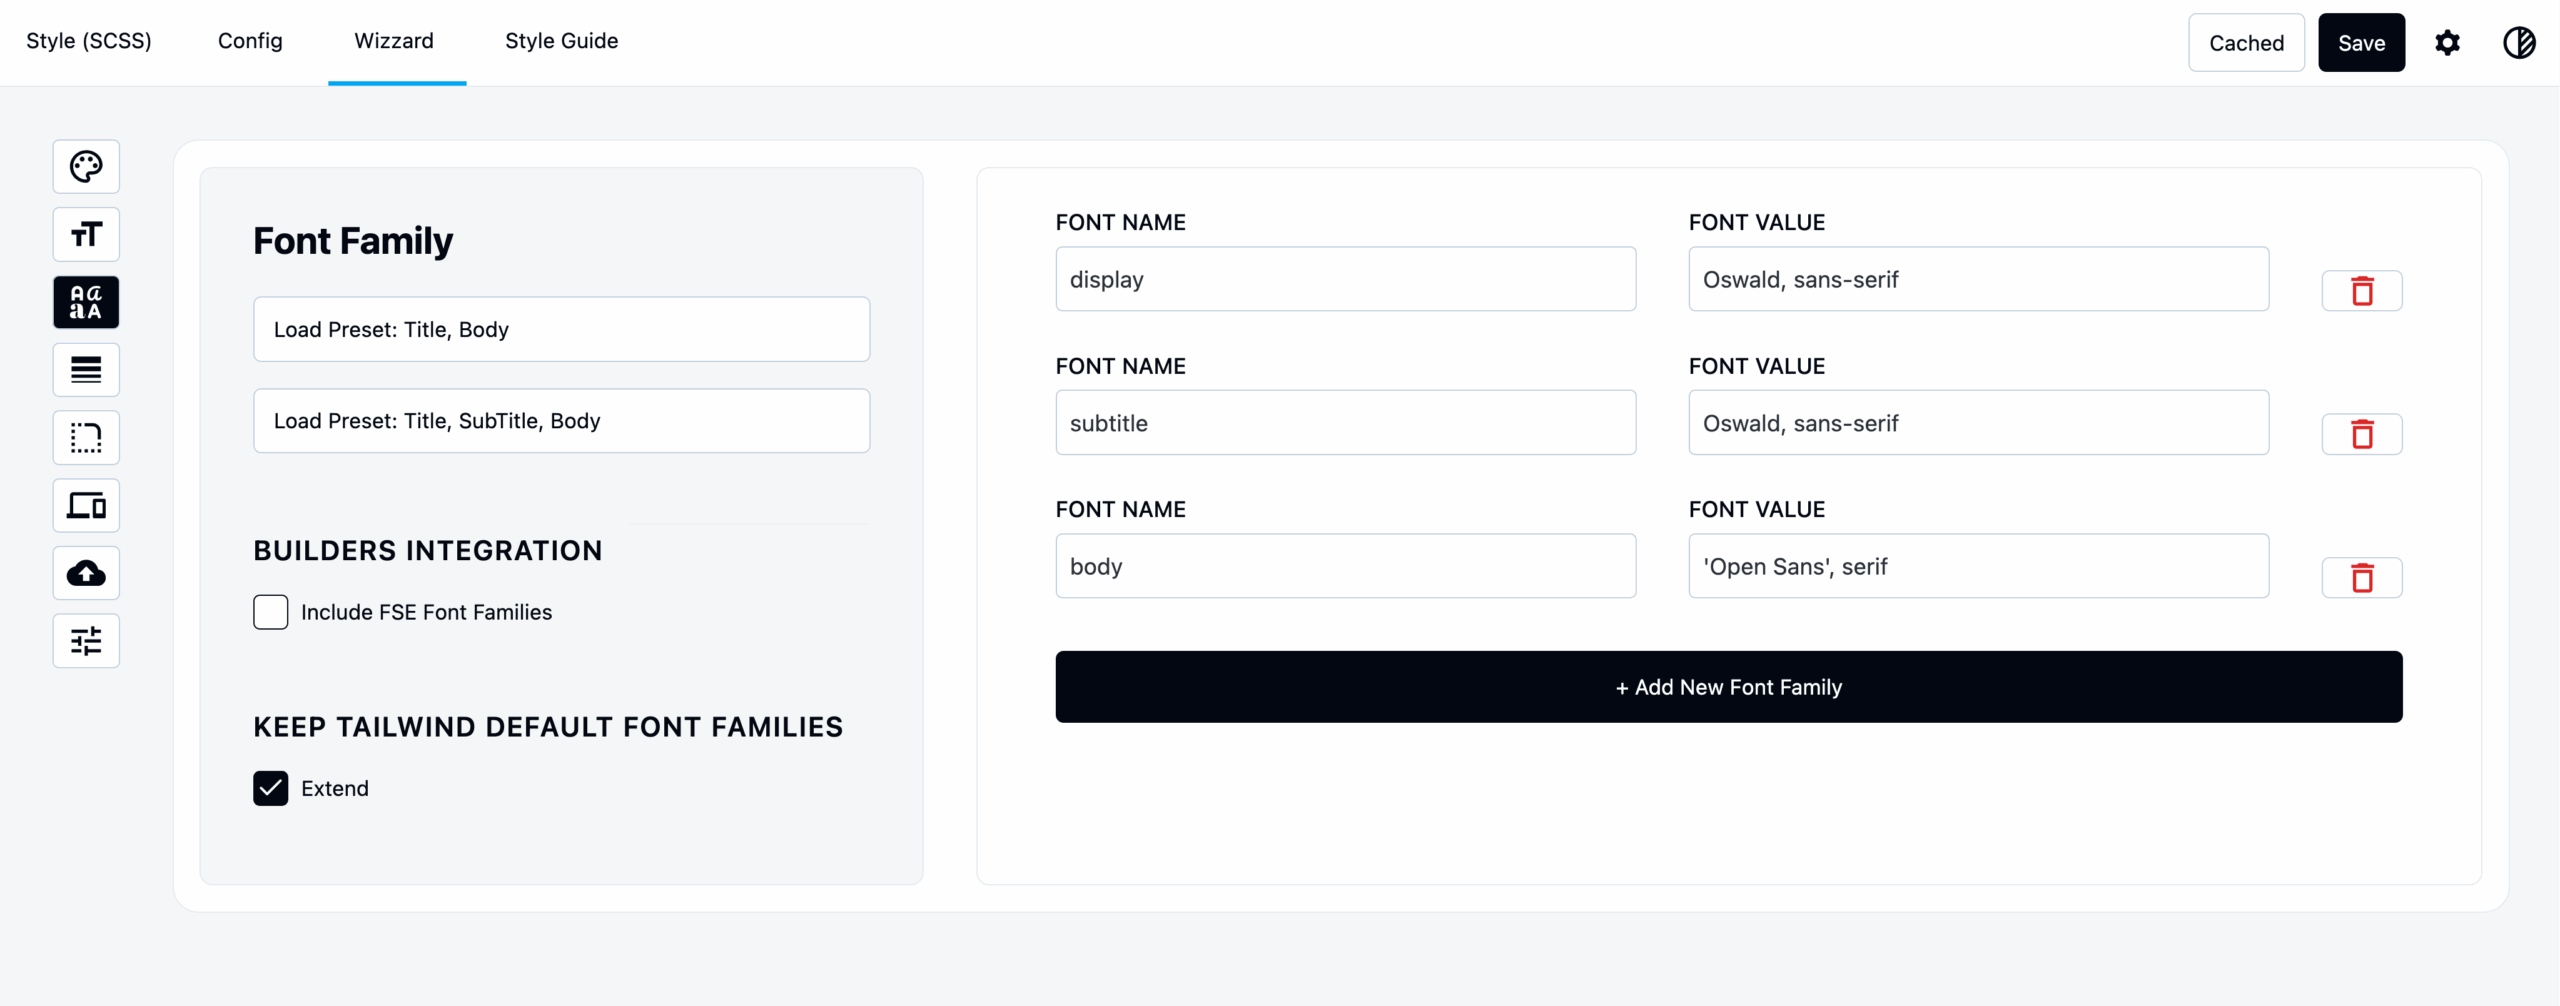
Task: Enable Include FSE Font Families
Action: [x=270, y=611]
